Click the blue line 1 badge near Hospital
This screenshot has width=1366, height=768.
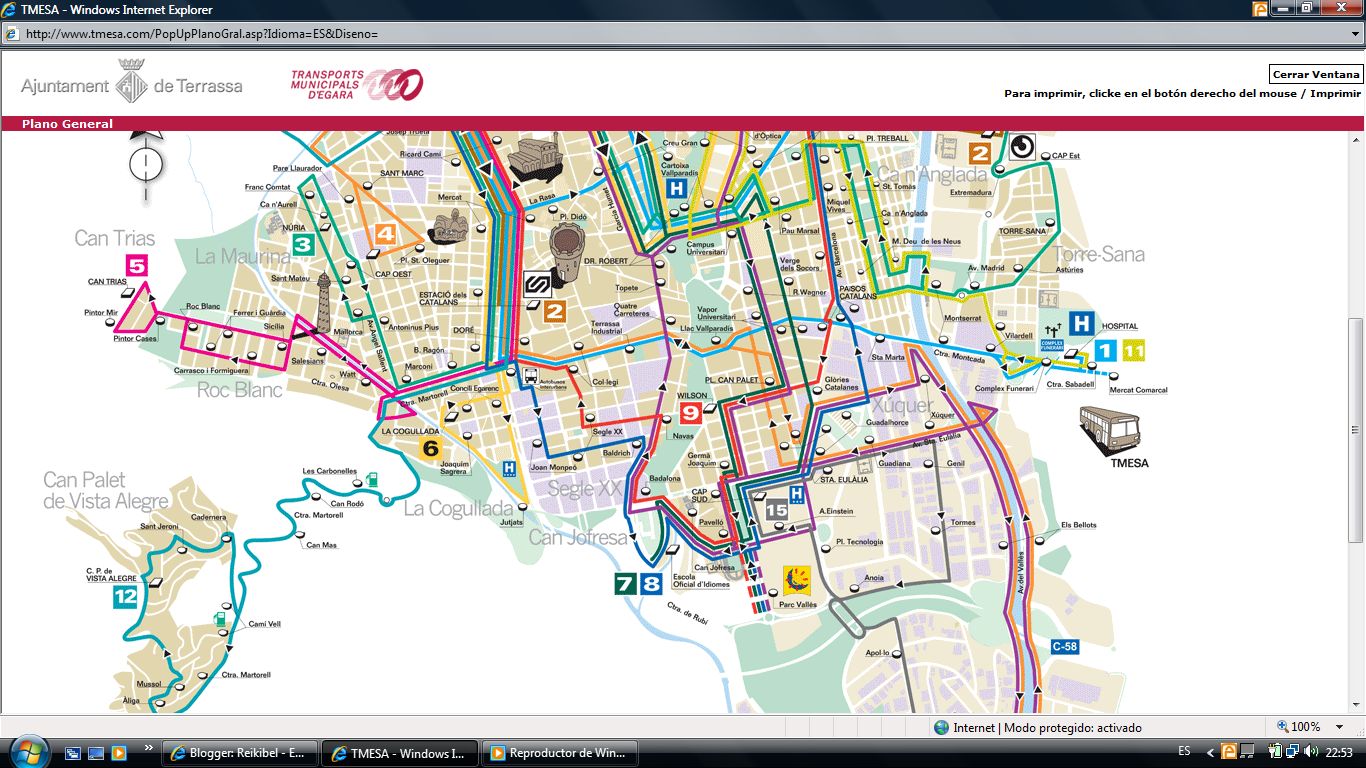tap(1105, 350)
